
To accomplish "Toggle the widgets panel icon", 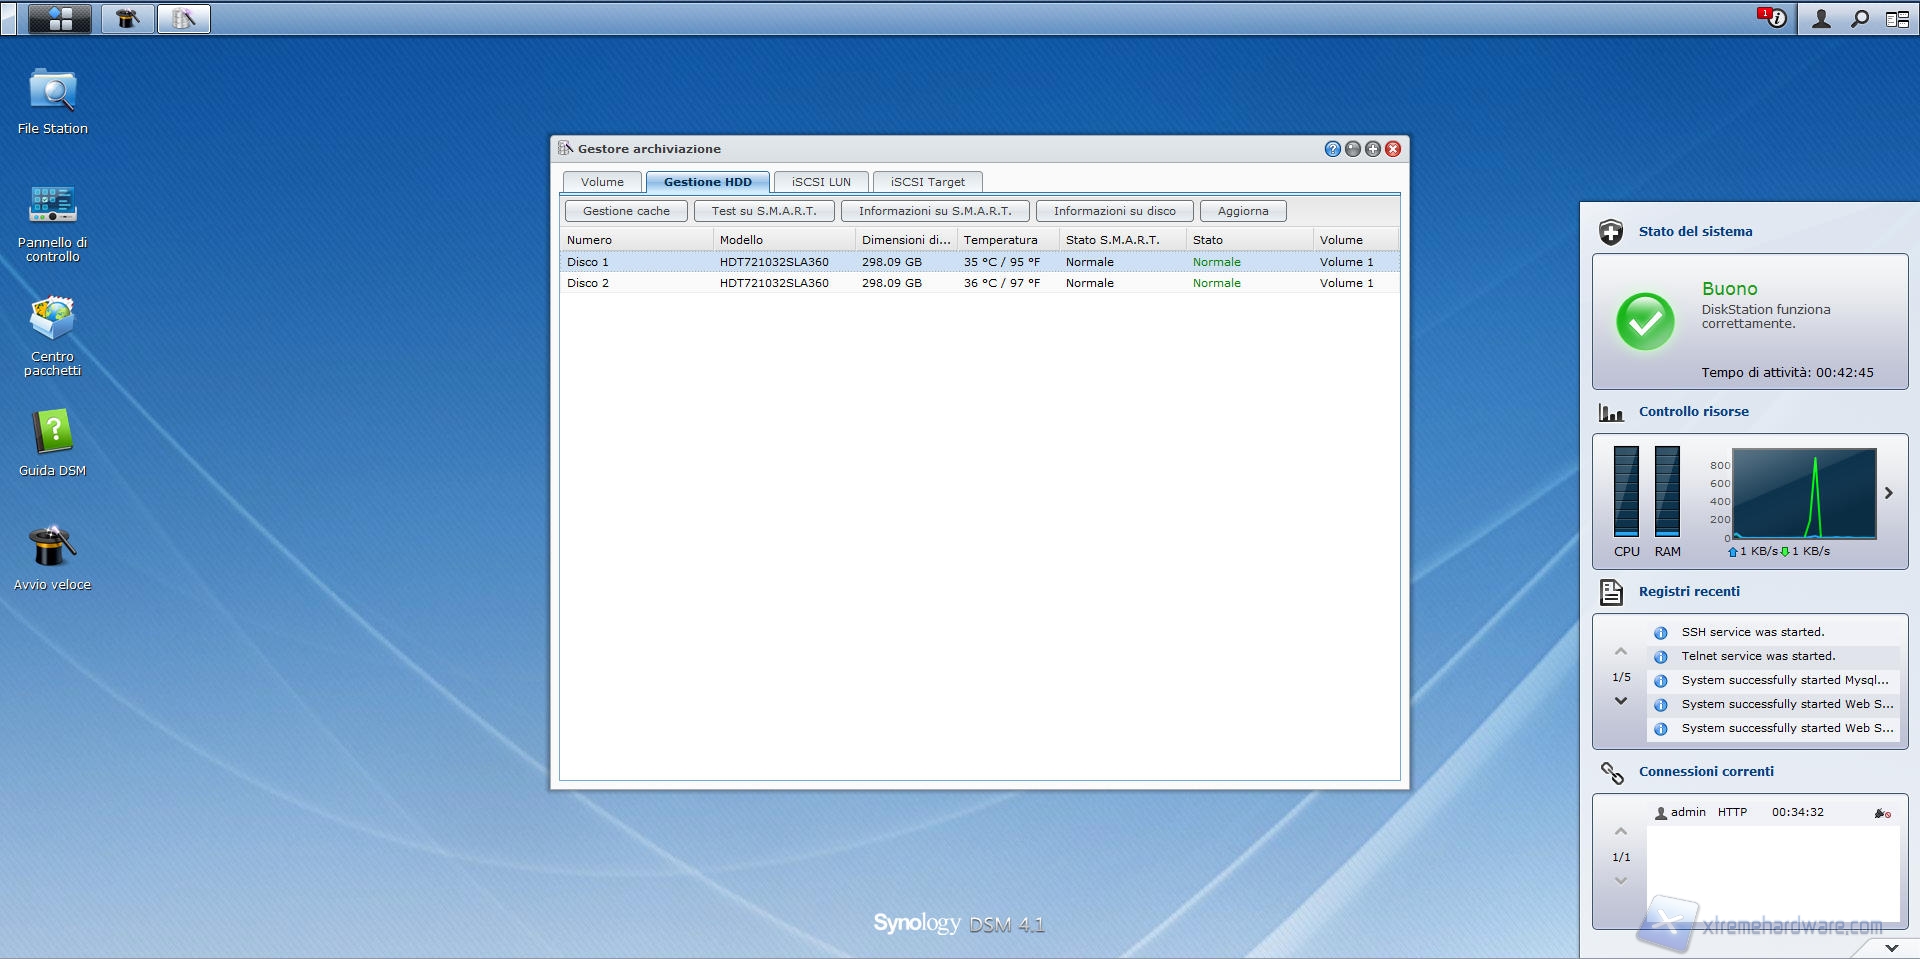I will click(x=1897, y=19).
